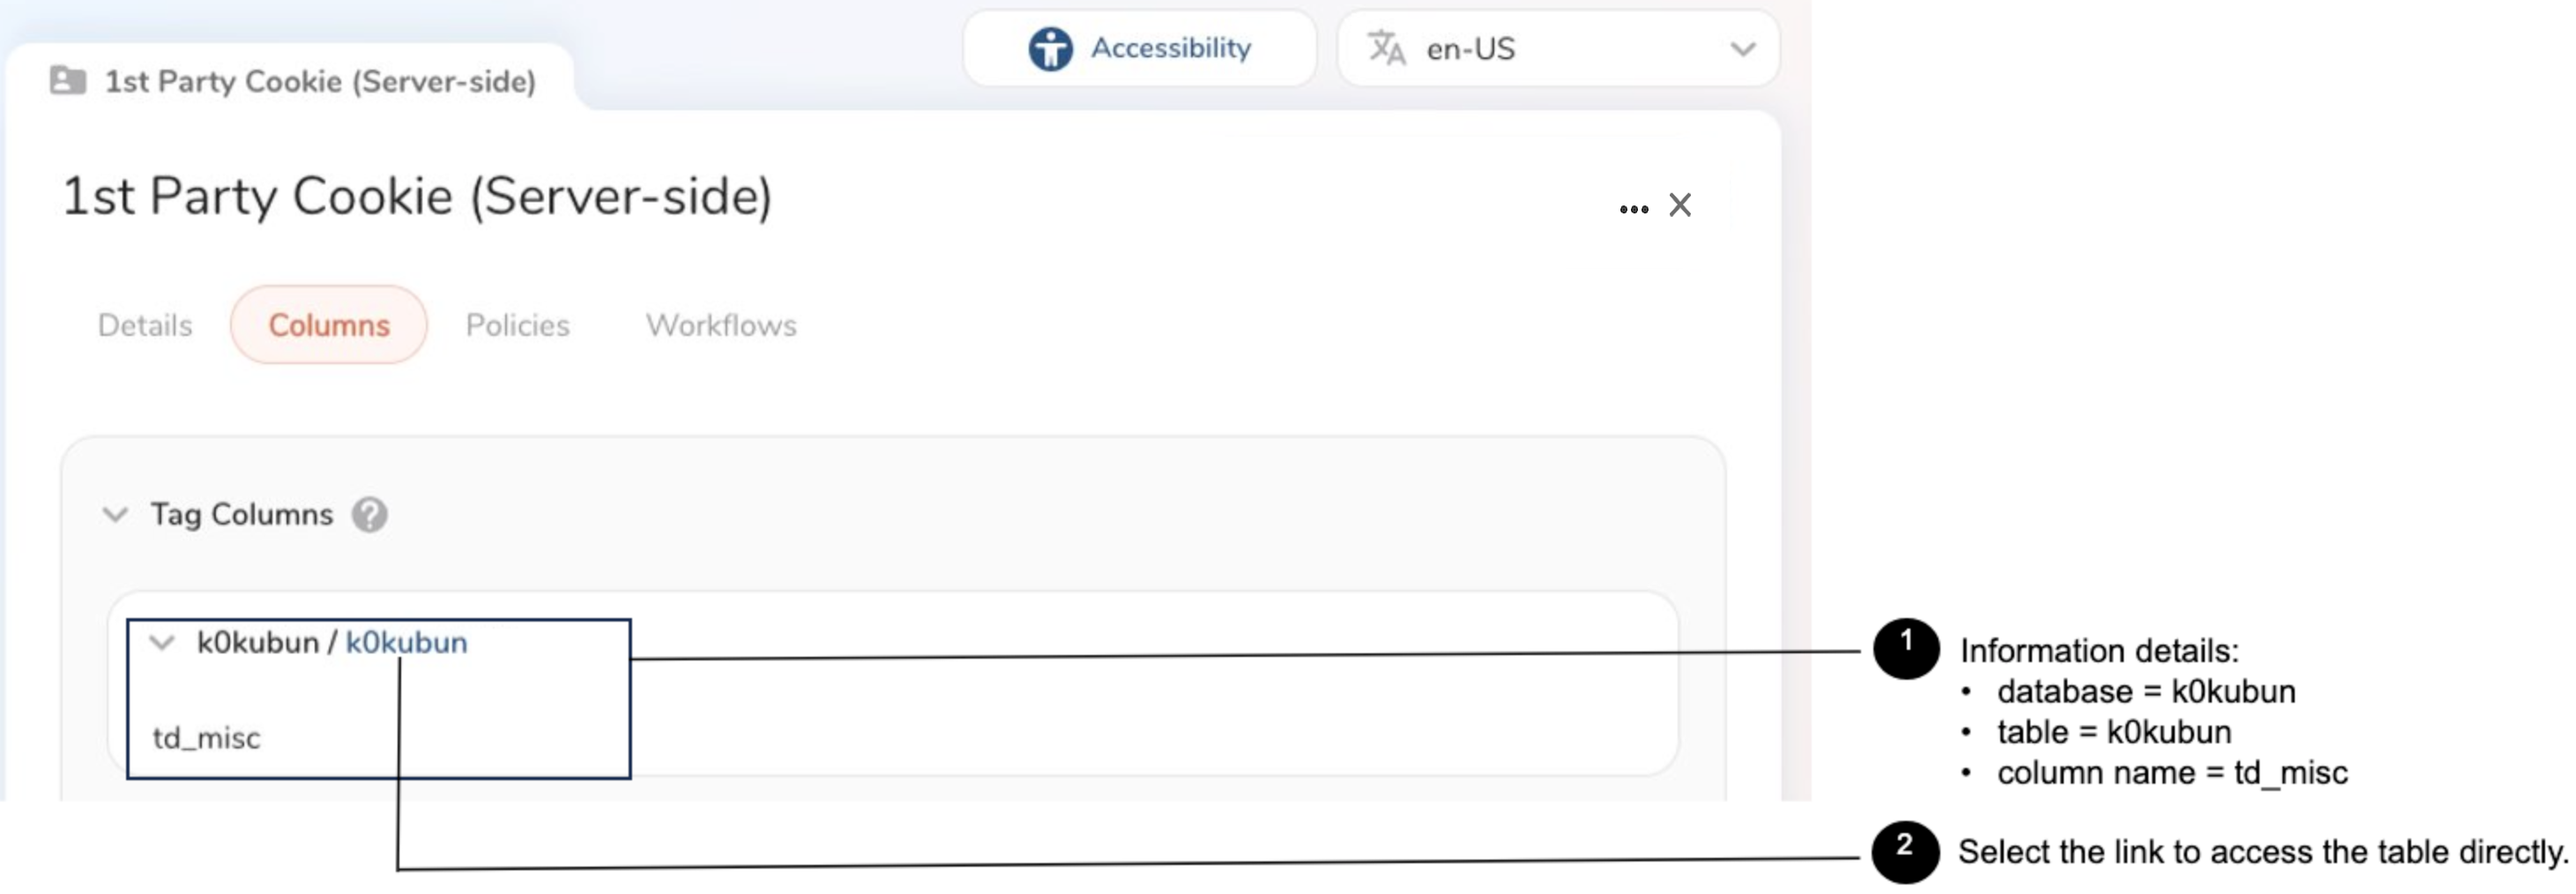Open the en-US language dropdown

pos(1741,49)
